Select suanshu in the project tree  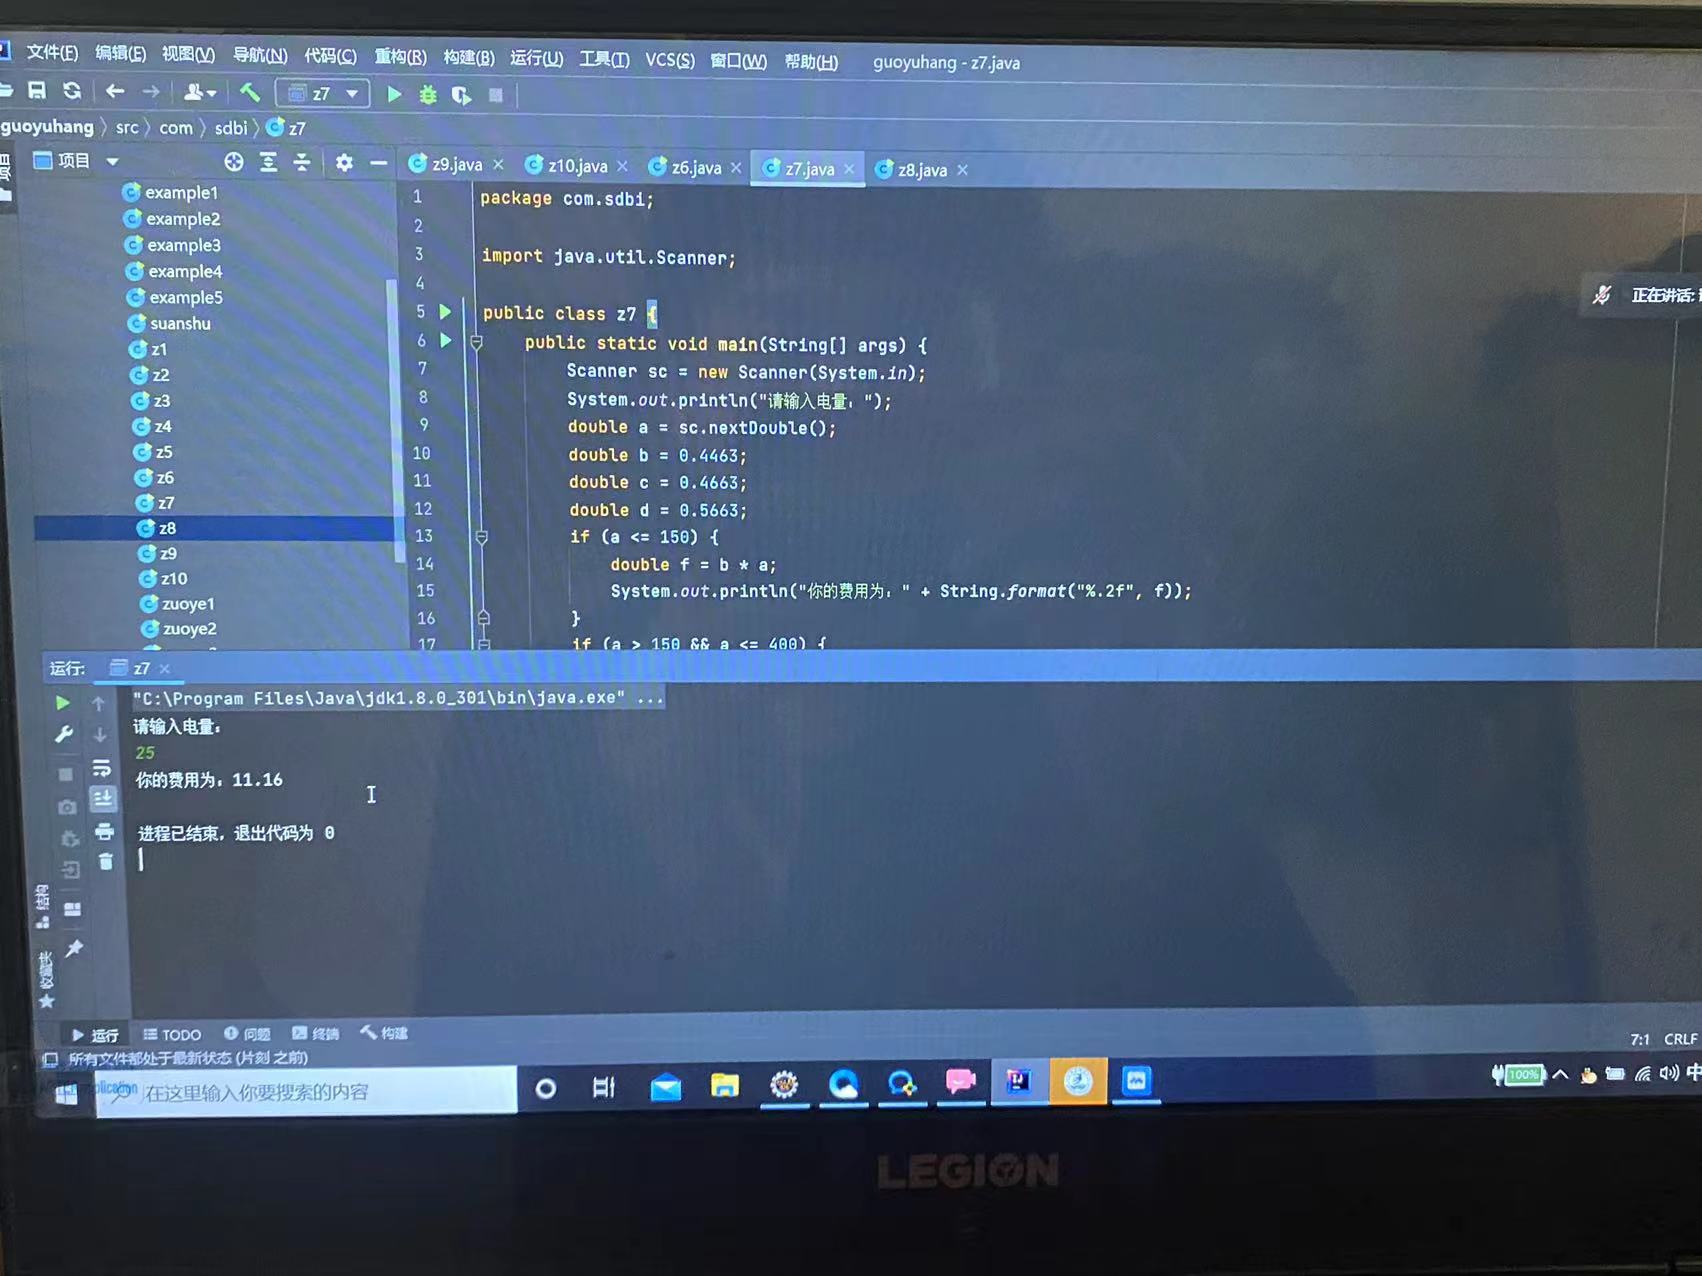point(169,323)
